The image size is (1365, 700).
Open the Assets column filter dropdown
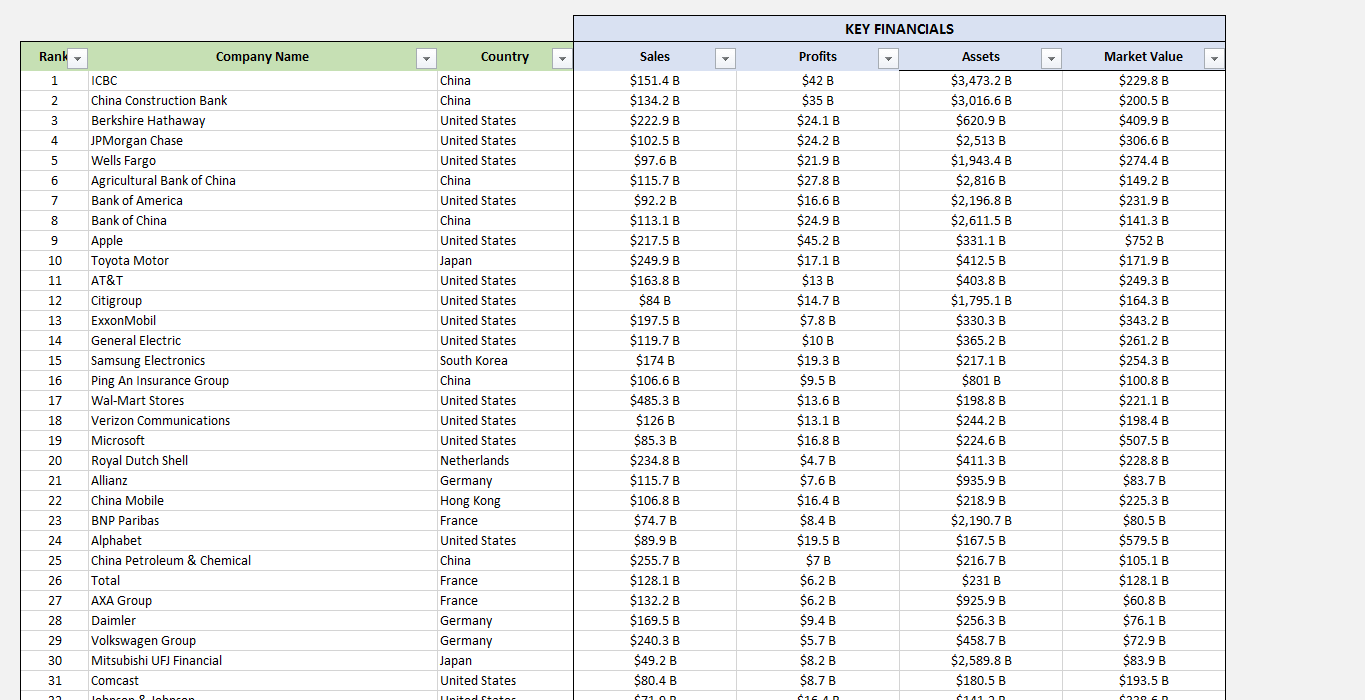(1051, 59)
